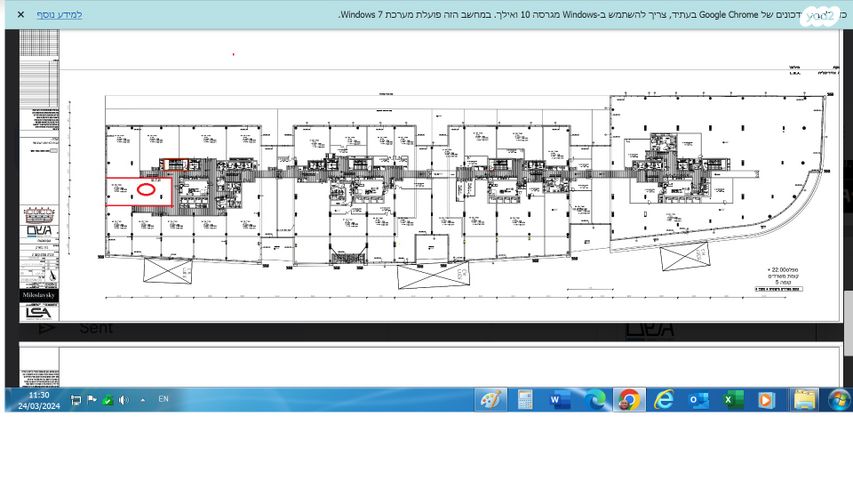Show hidden system tray icons
This screenshot has width=853, height=480.
142,400
